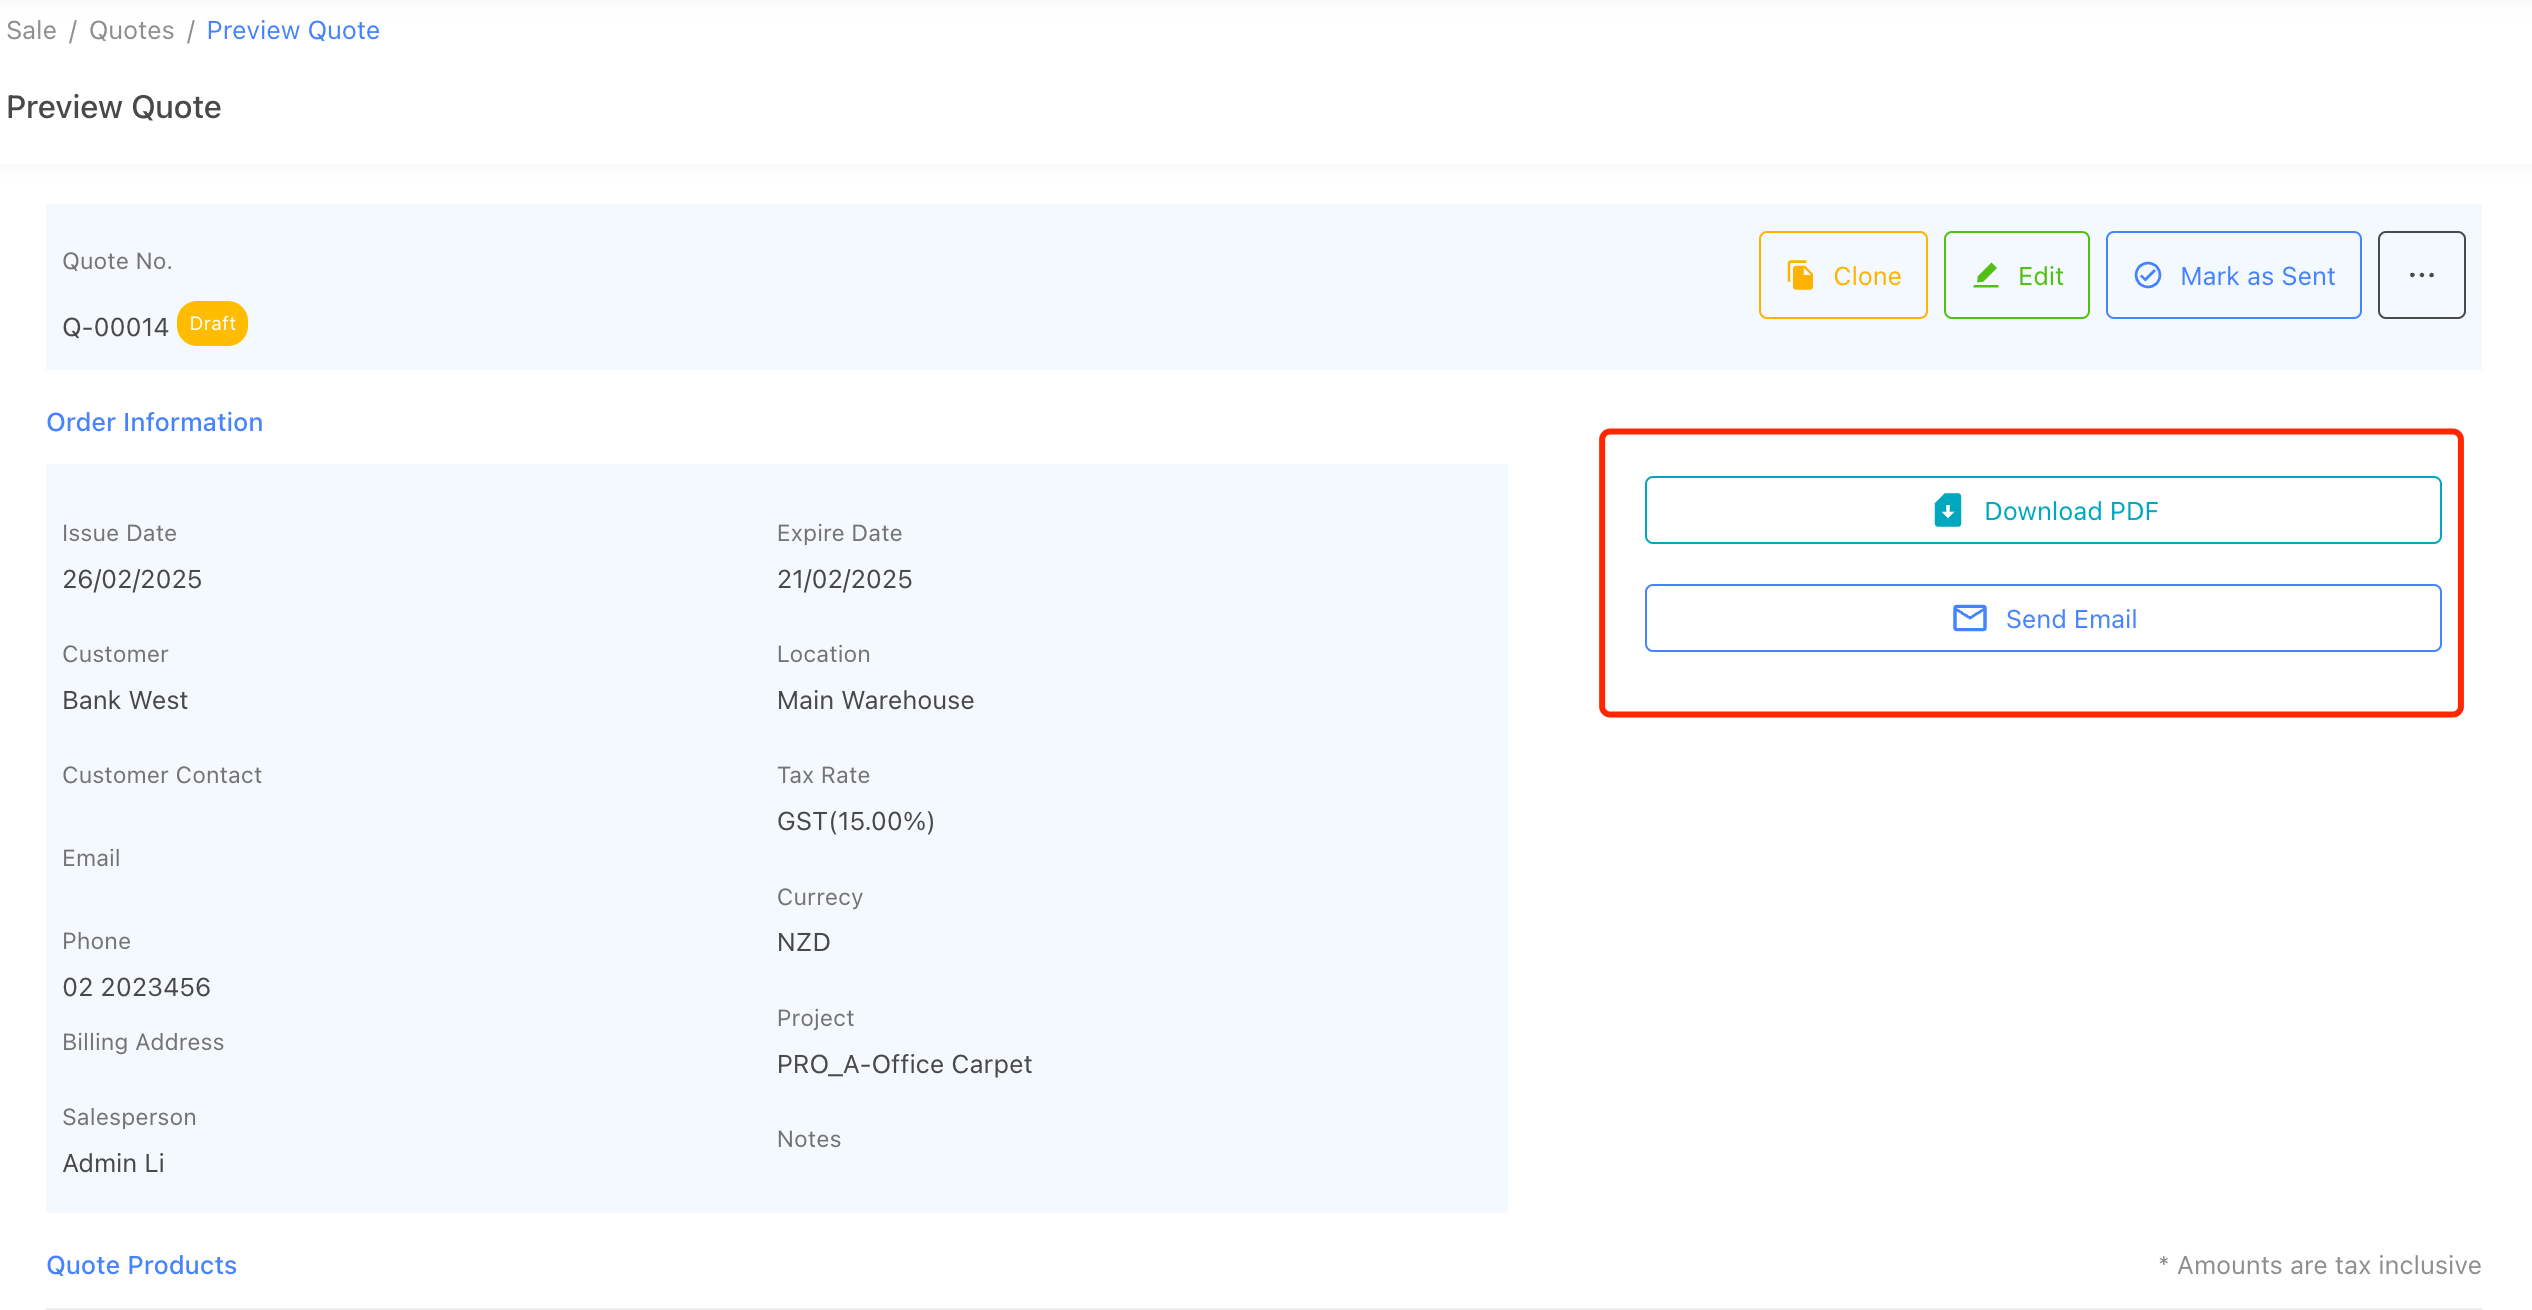
Task: Click the Mark as Sent checkmark icon
Action: tap(2148, 276)
